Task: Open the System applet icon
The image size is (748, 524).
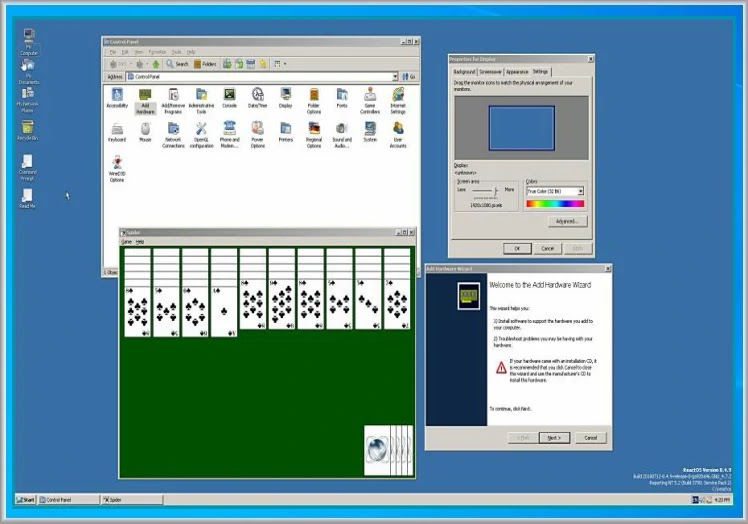Action: coord(370,132)
